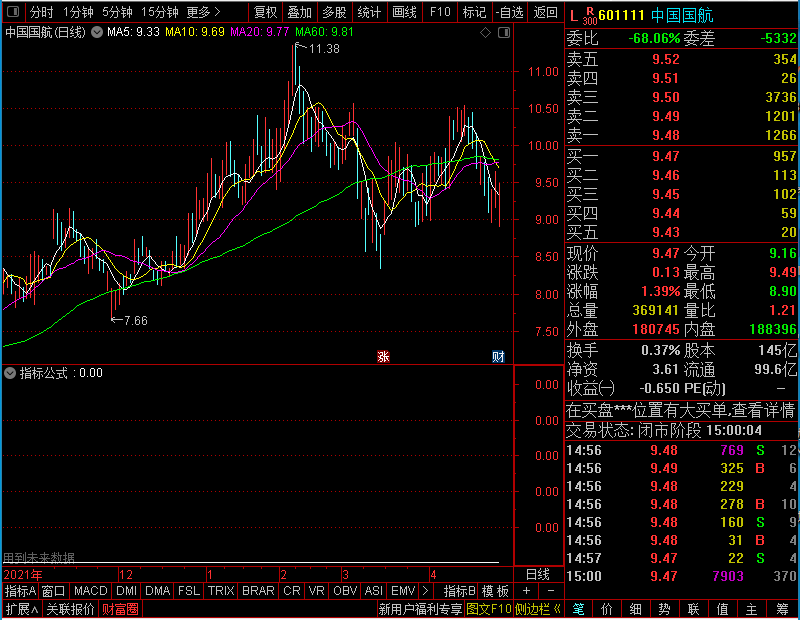This screenshot has width=800, height=620.
Task: Select 势 trend tab
Action: [x=664, y=609]
